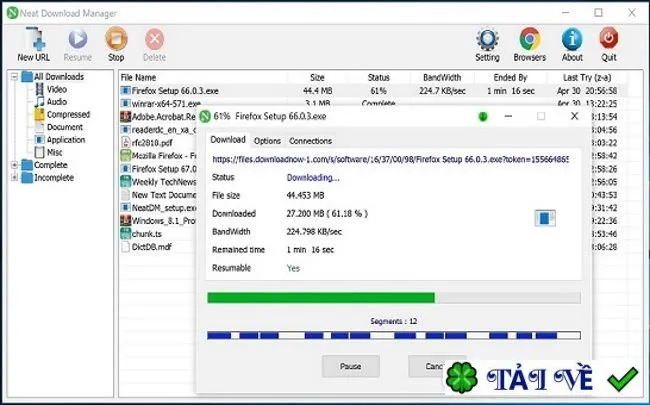The image size is (650, 405).
Task: Click the Windows_8.1_Pro file icon
Action: point(125,221)
